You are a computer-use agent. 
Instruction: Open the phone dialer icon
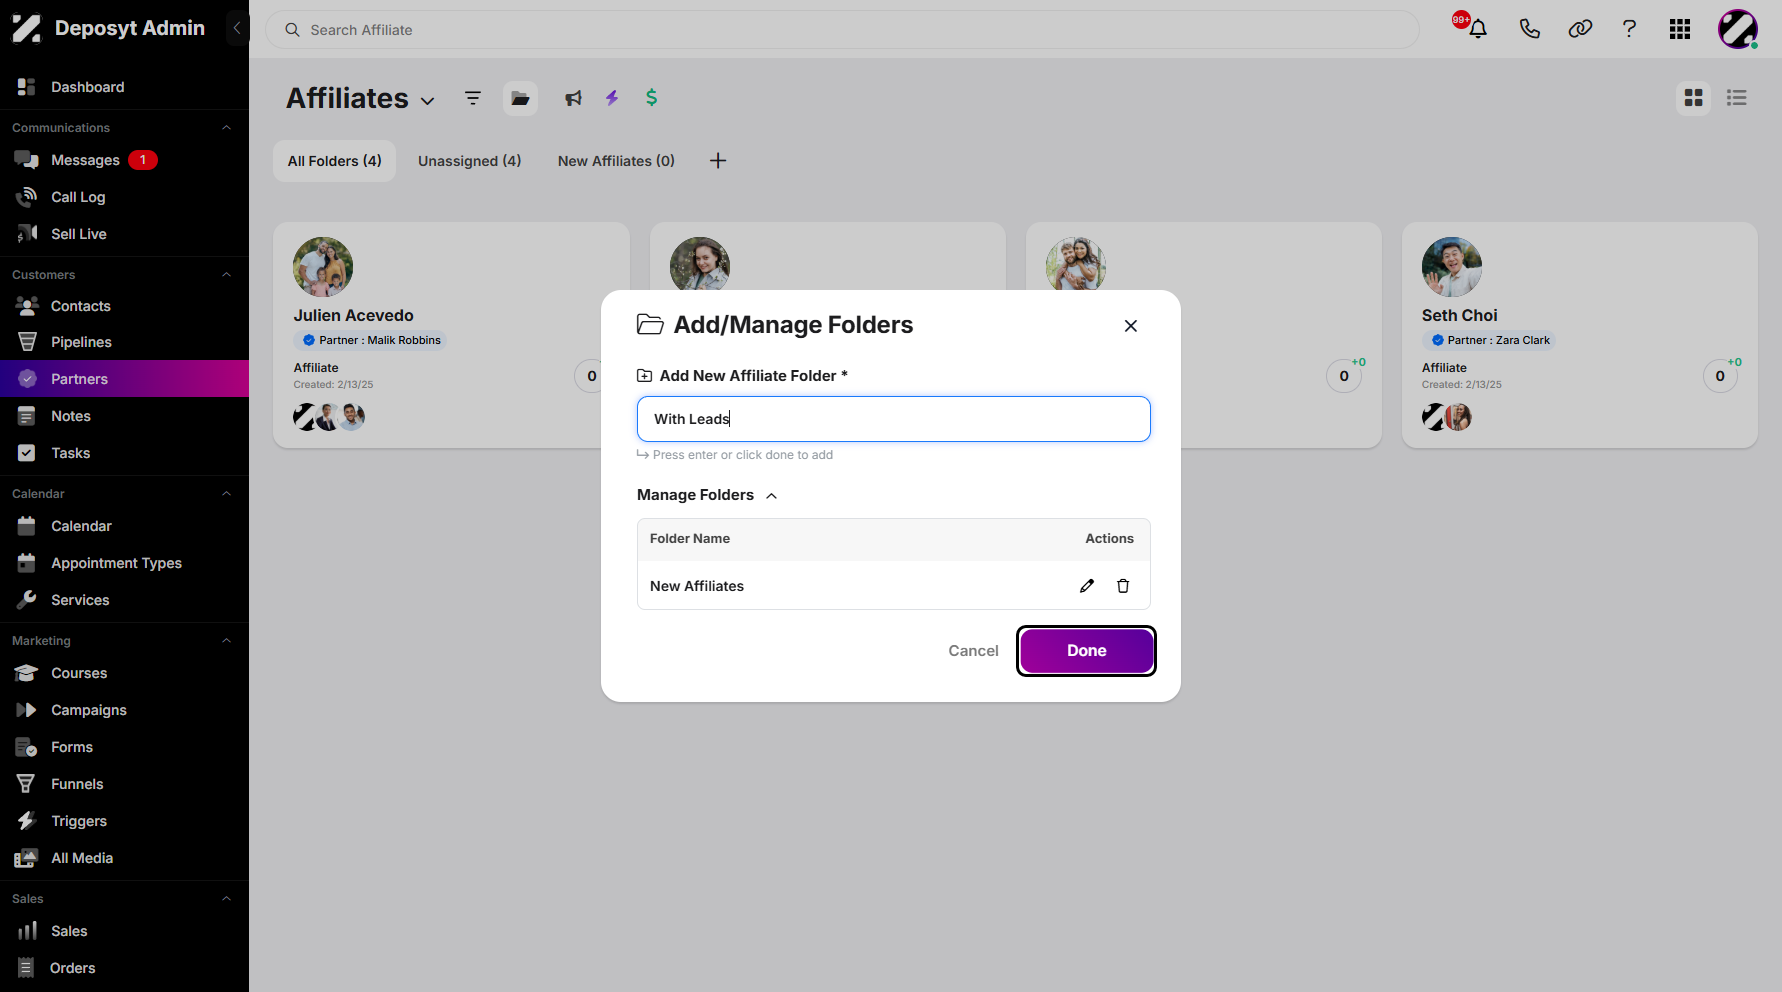click(x=1529, y=29)
